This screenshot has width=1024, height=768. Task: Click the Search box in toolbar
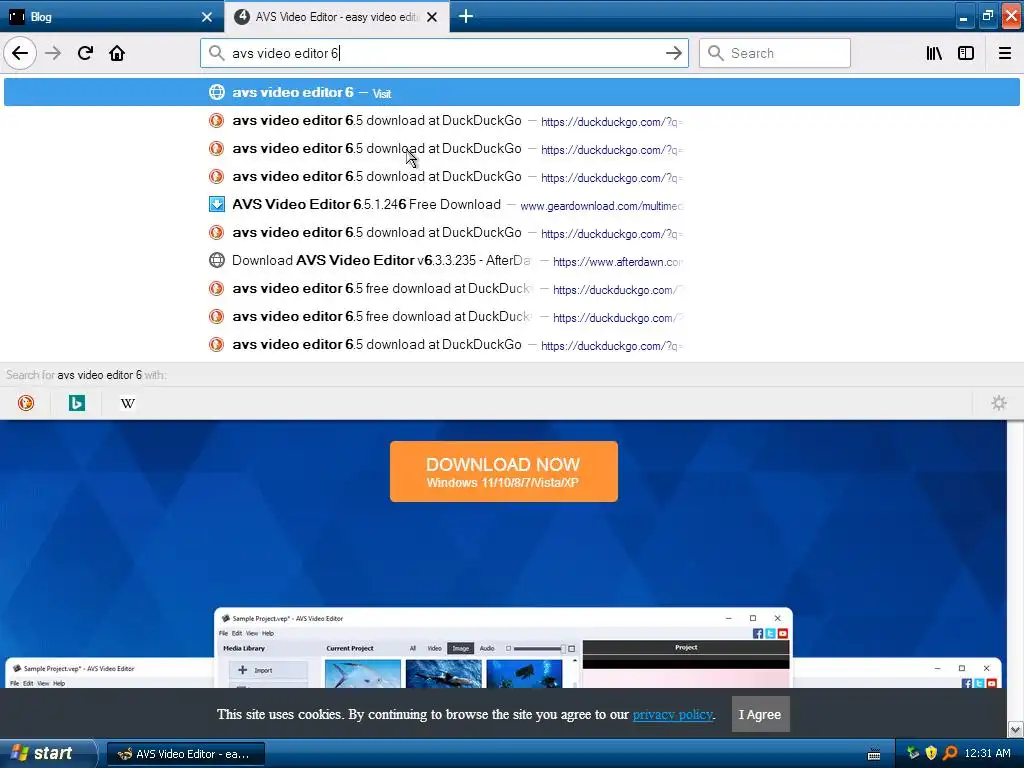pos(775,53)
